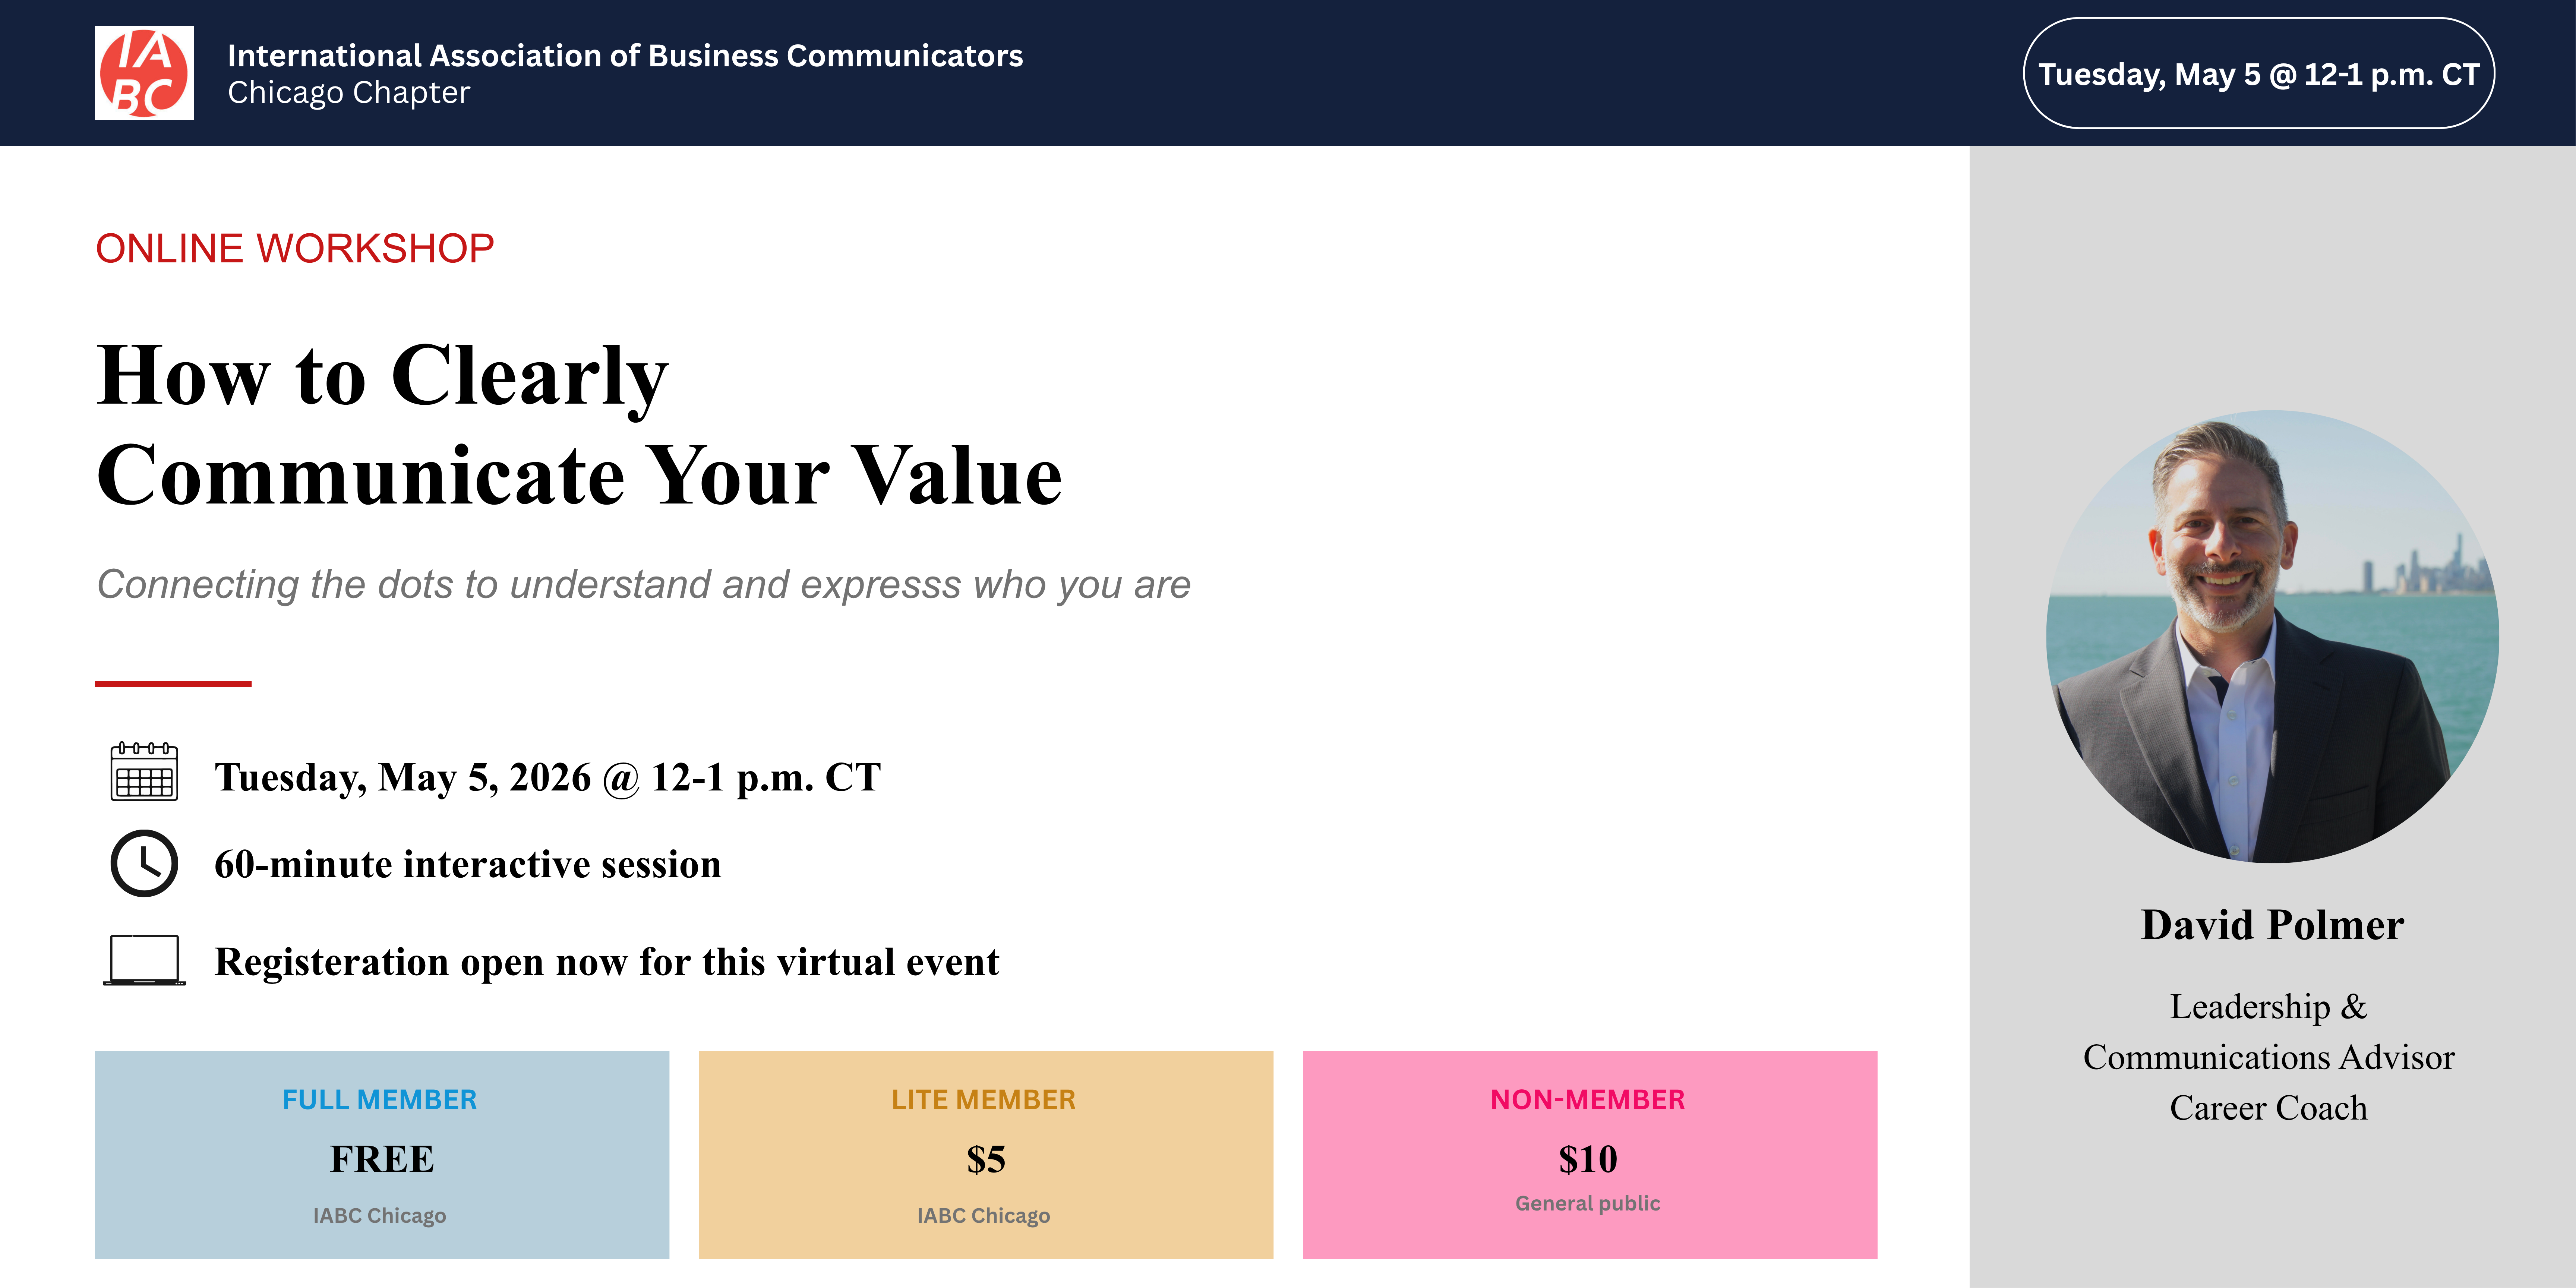Screen dimensions: 2576x1288
Task: Click the calendar icon beside the date
Action: 144,771
